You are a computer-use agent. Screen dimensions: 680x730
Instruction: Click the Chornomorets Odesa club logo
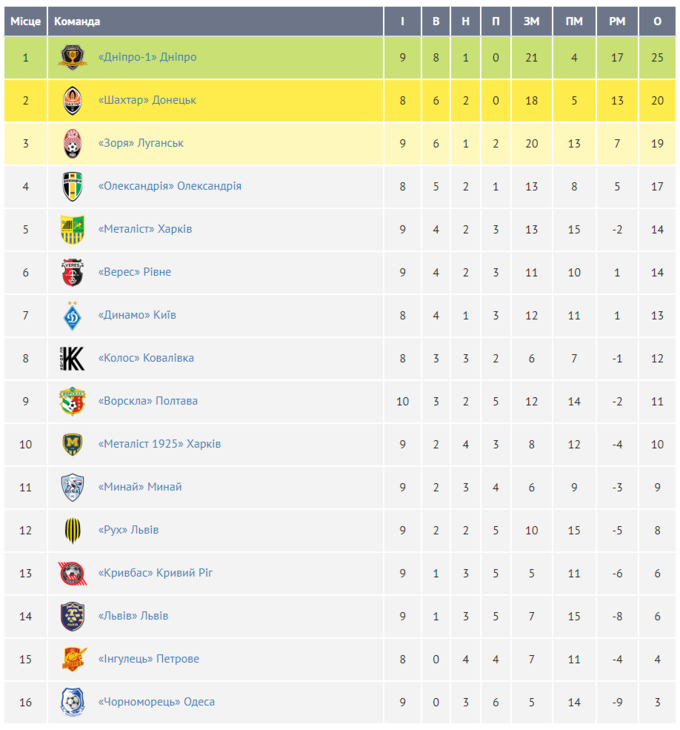tap(73, 702)
